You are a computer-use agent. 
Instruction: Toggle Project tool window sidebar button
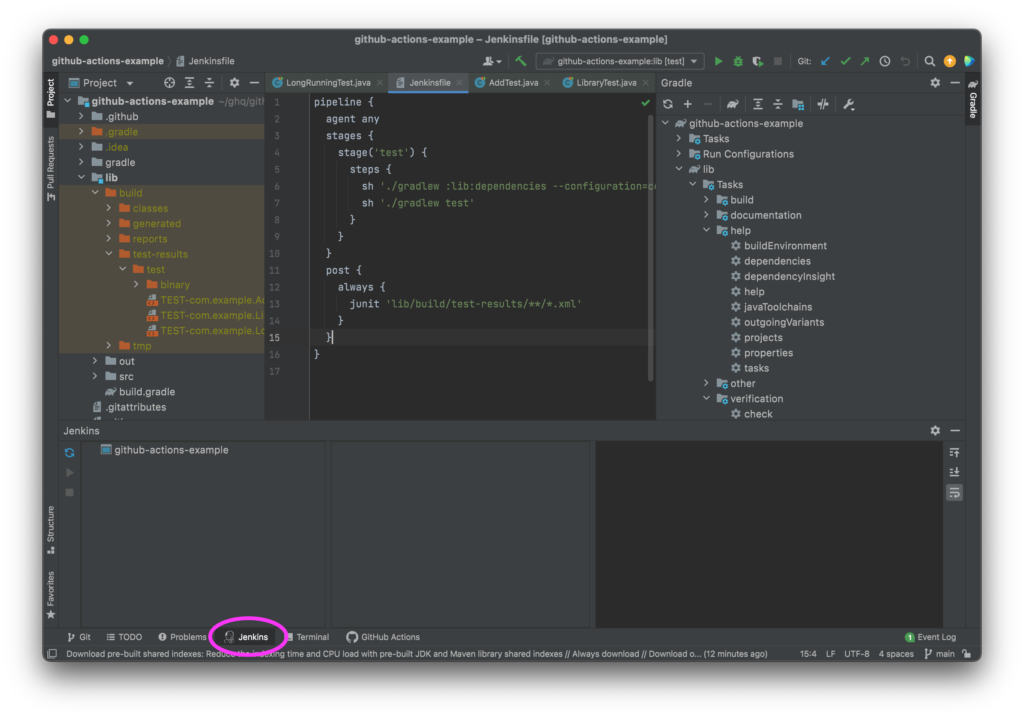[51, 99]
